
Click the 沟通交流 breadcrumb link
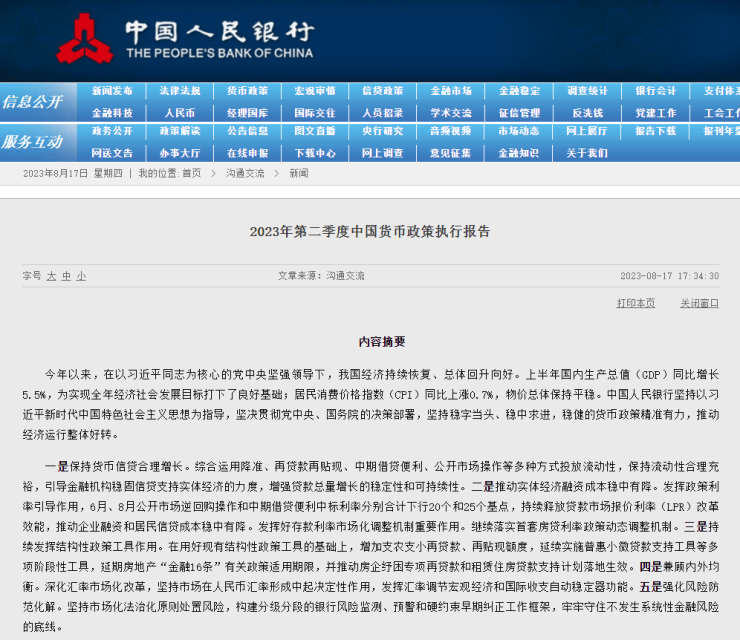click(245, 173)
